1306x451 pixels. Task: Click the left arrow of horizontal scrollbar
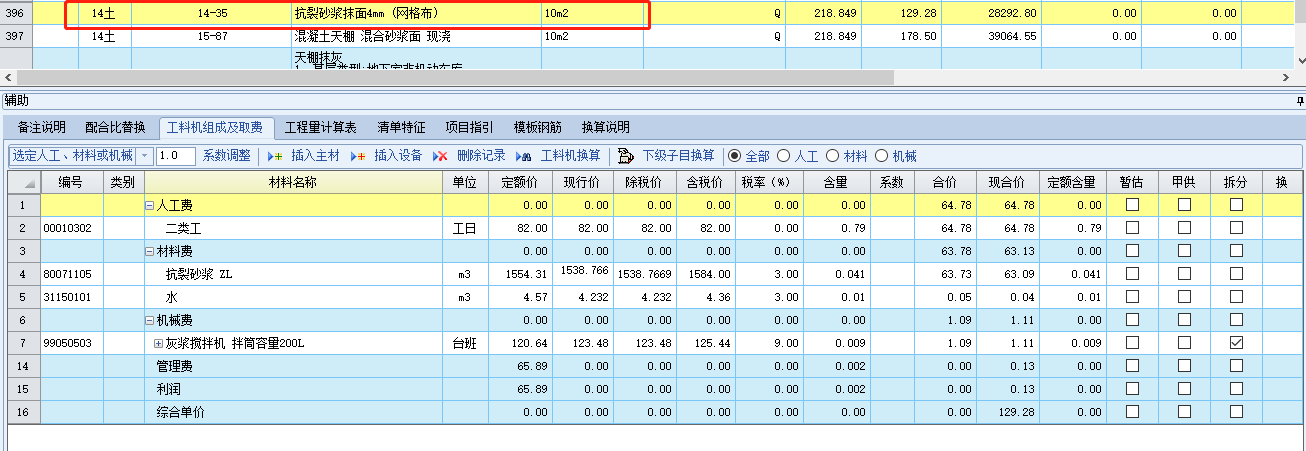point(8,77)
